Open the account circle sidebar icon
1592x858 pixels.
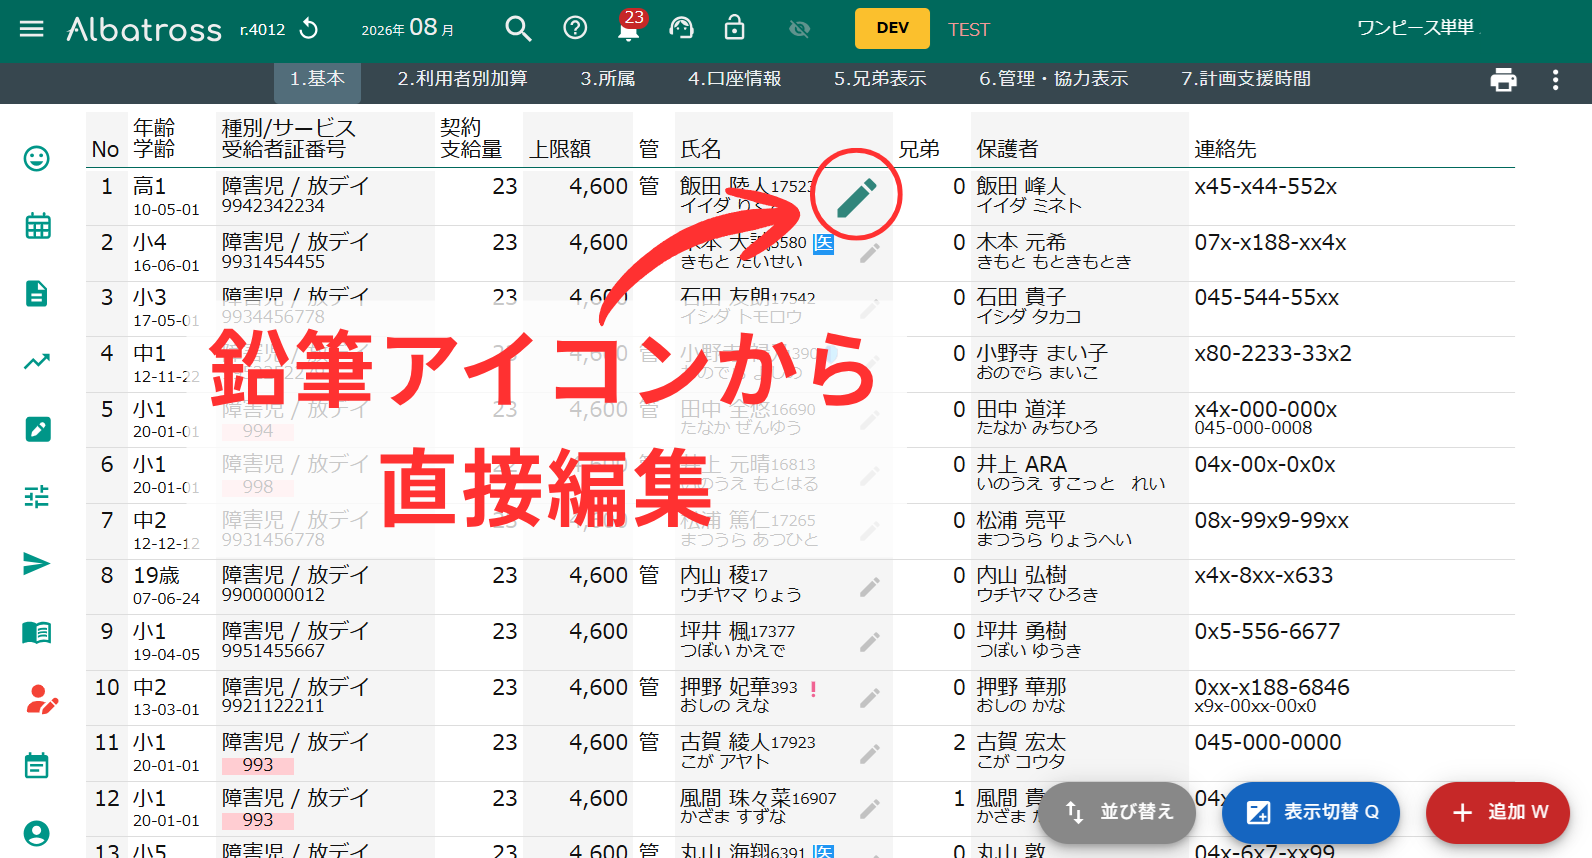[x=37, y=834]
